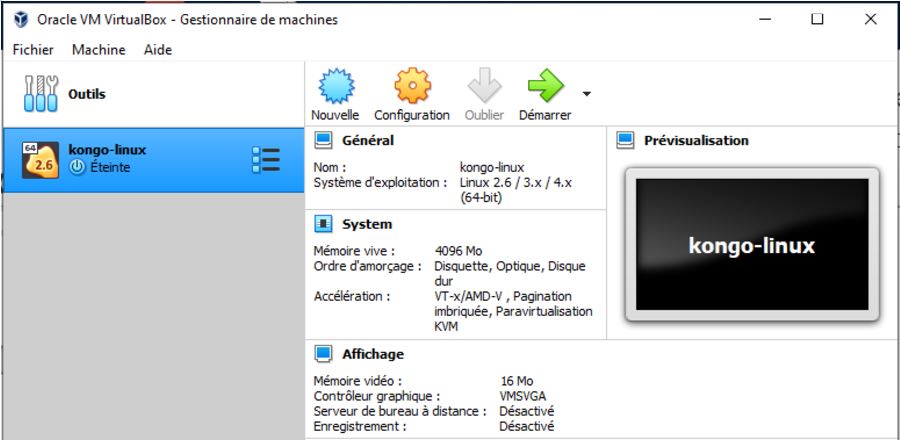The image size is (900, 440).
Task: Click the Affichage section display icon
Action: (x=324, y=354)
